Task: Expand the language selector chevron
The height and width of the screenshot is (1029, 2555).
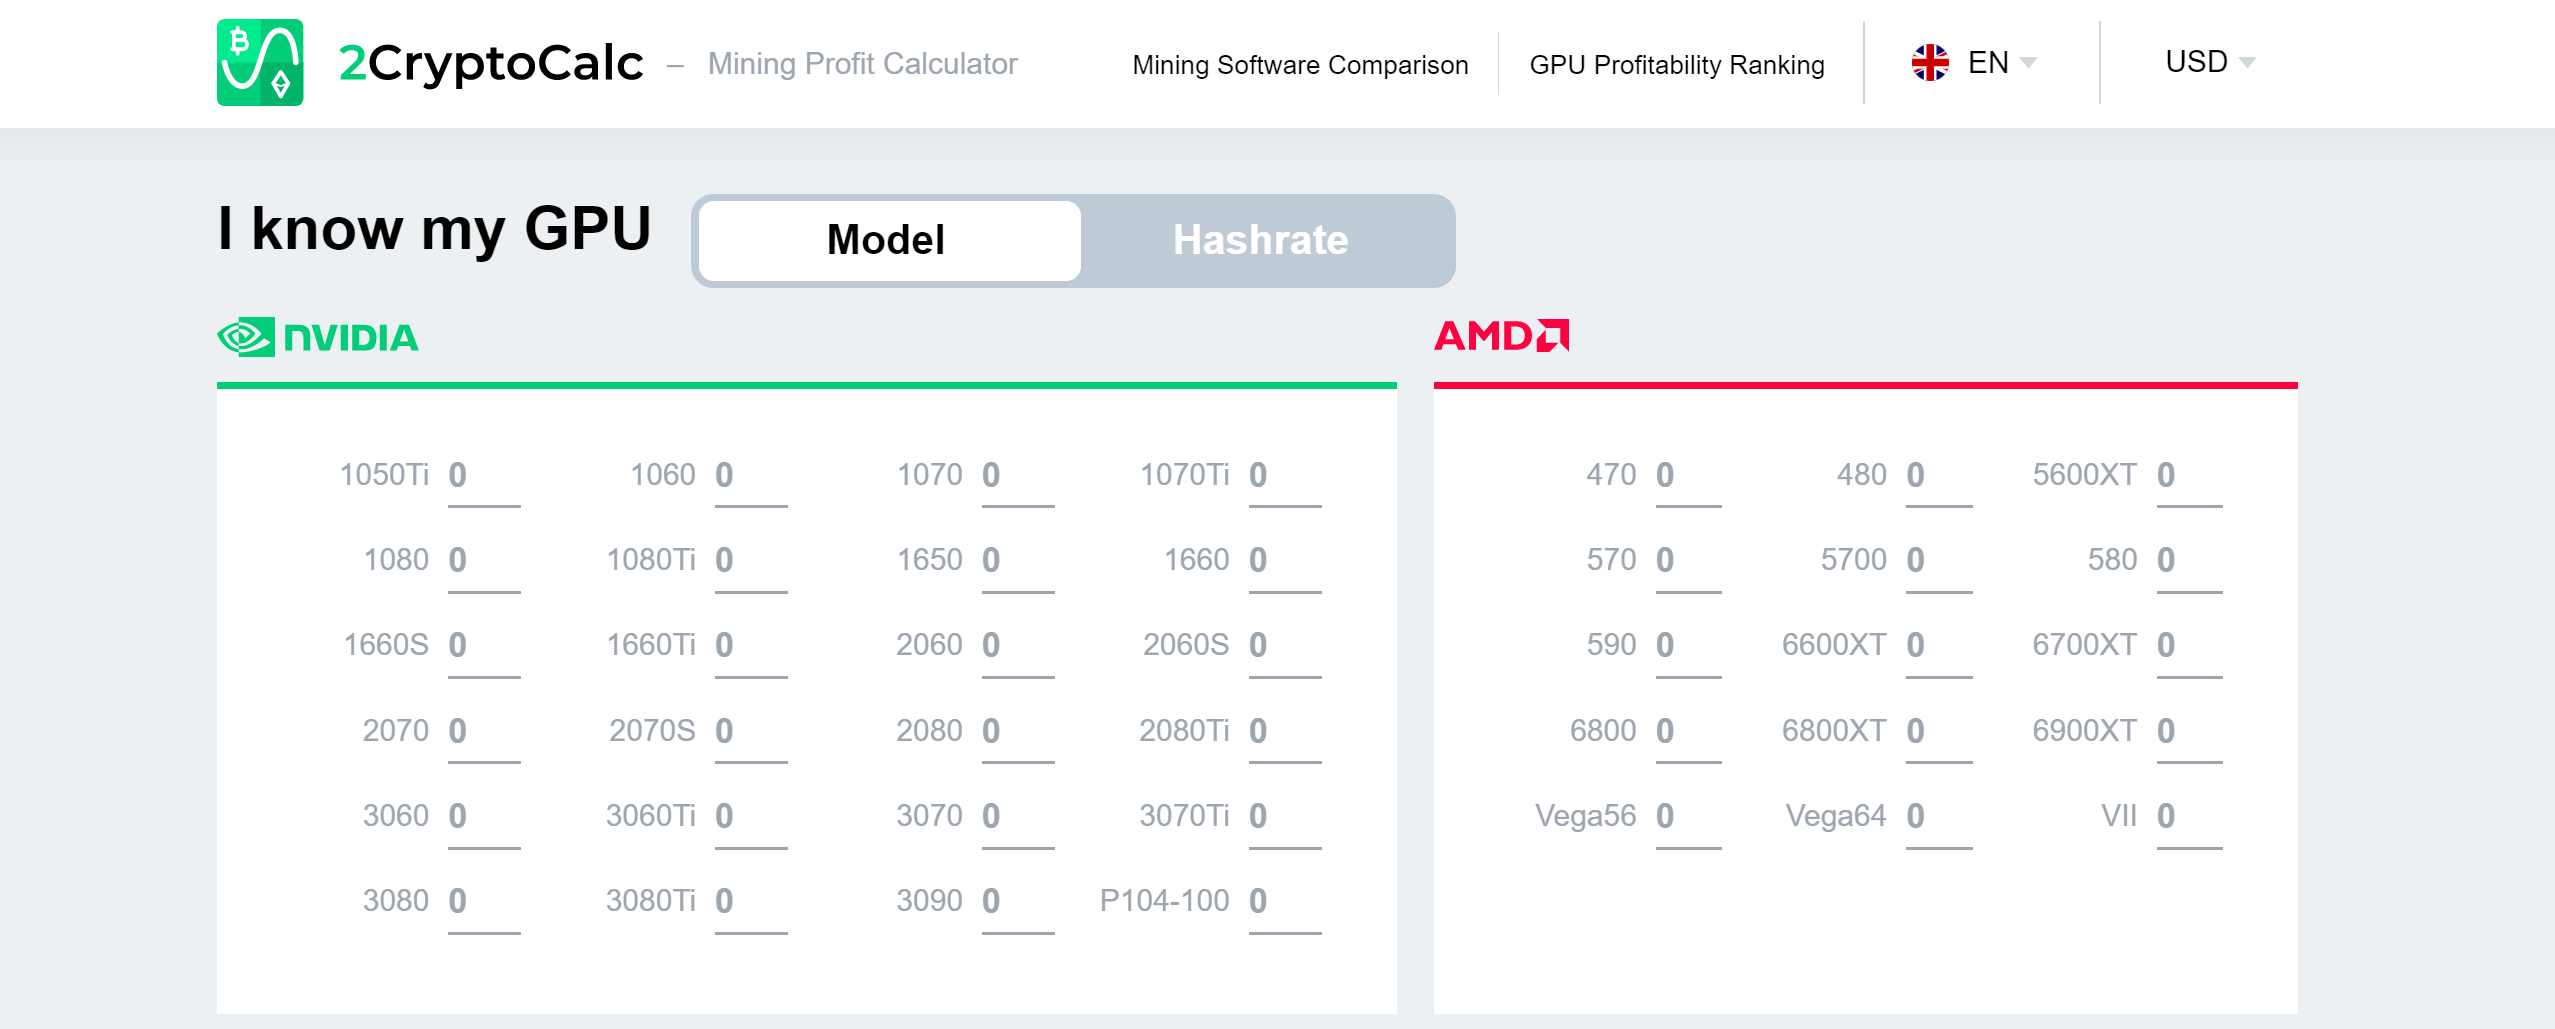Action: coord(2031,64)
